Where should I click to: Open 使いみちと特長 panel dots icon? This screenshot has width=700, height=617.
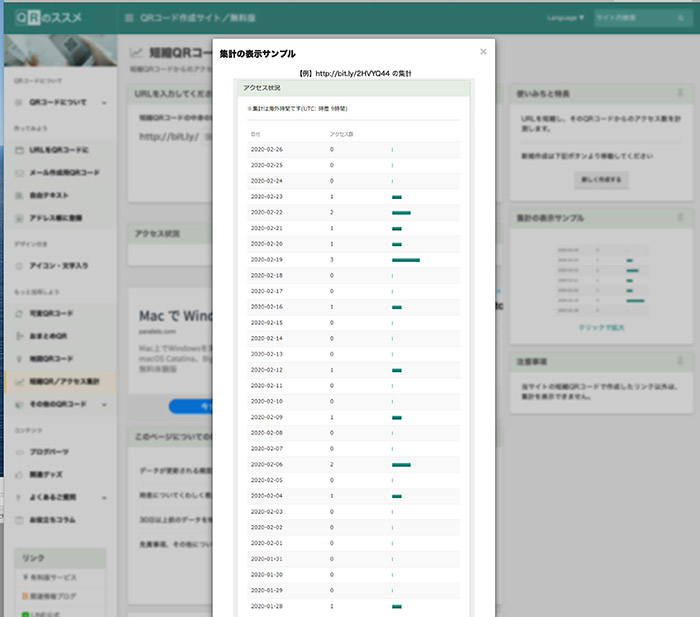click(x=680, y=93)
